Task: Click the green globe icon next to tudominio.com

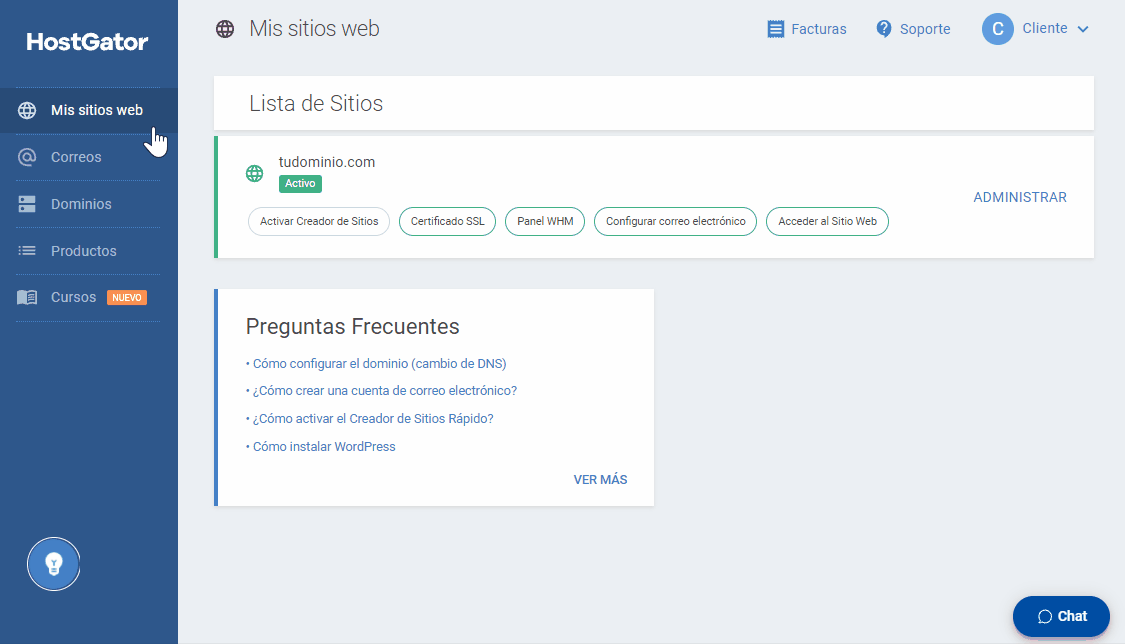Action: coord(255,174)
